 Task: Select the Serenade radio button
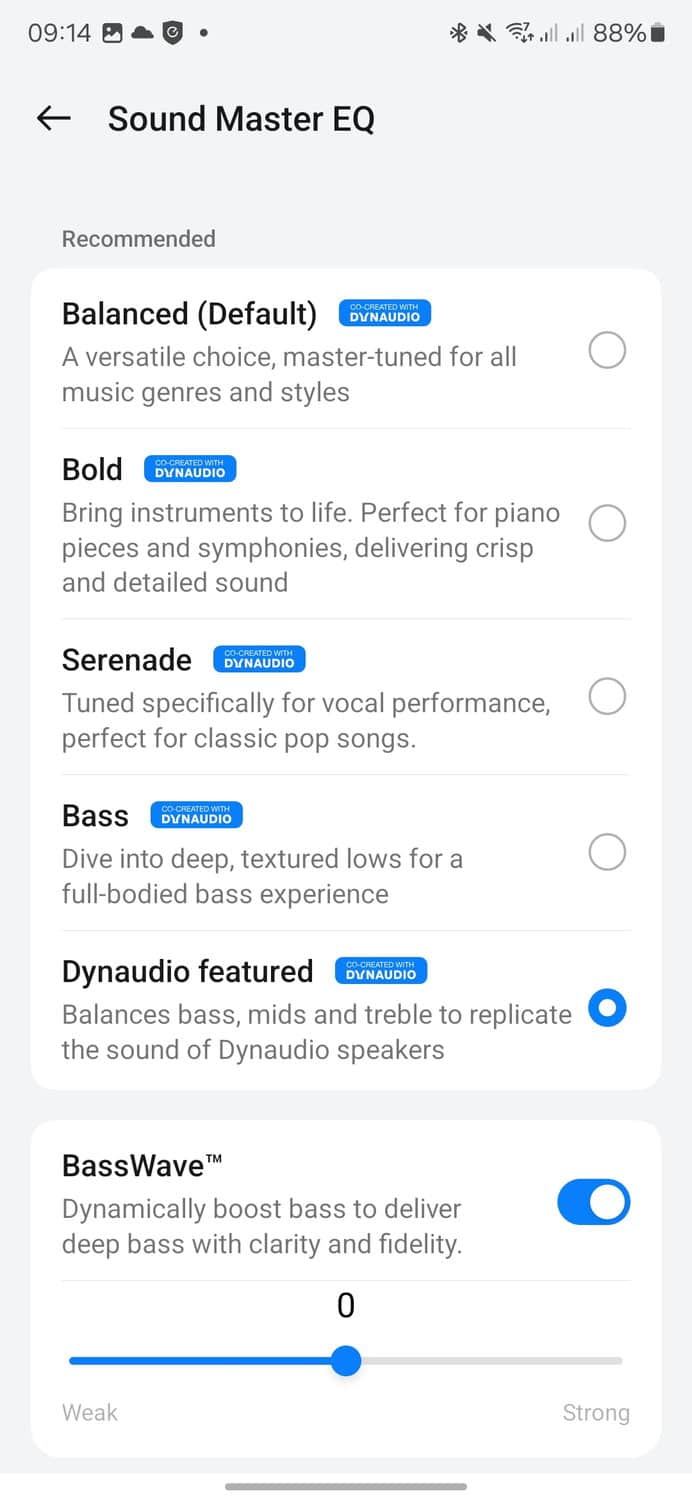pyautogui.click(x=607, y=696)
